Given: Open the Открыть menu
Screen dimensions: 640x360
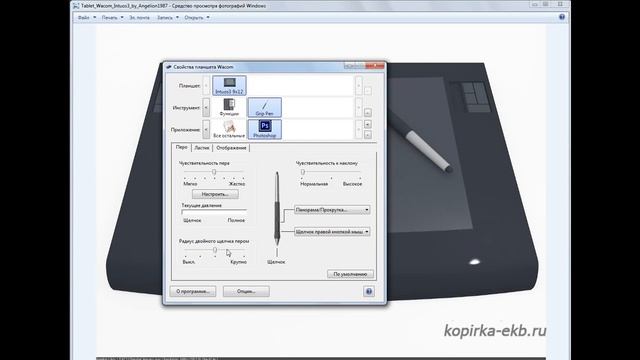Looking at the screenshot, I should (197, 18).
